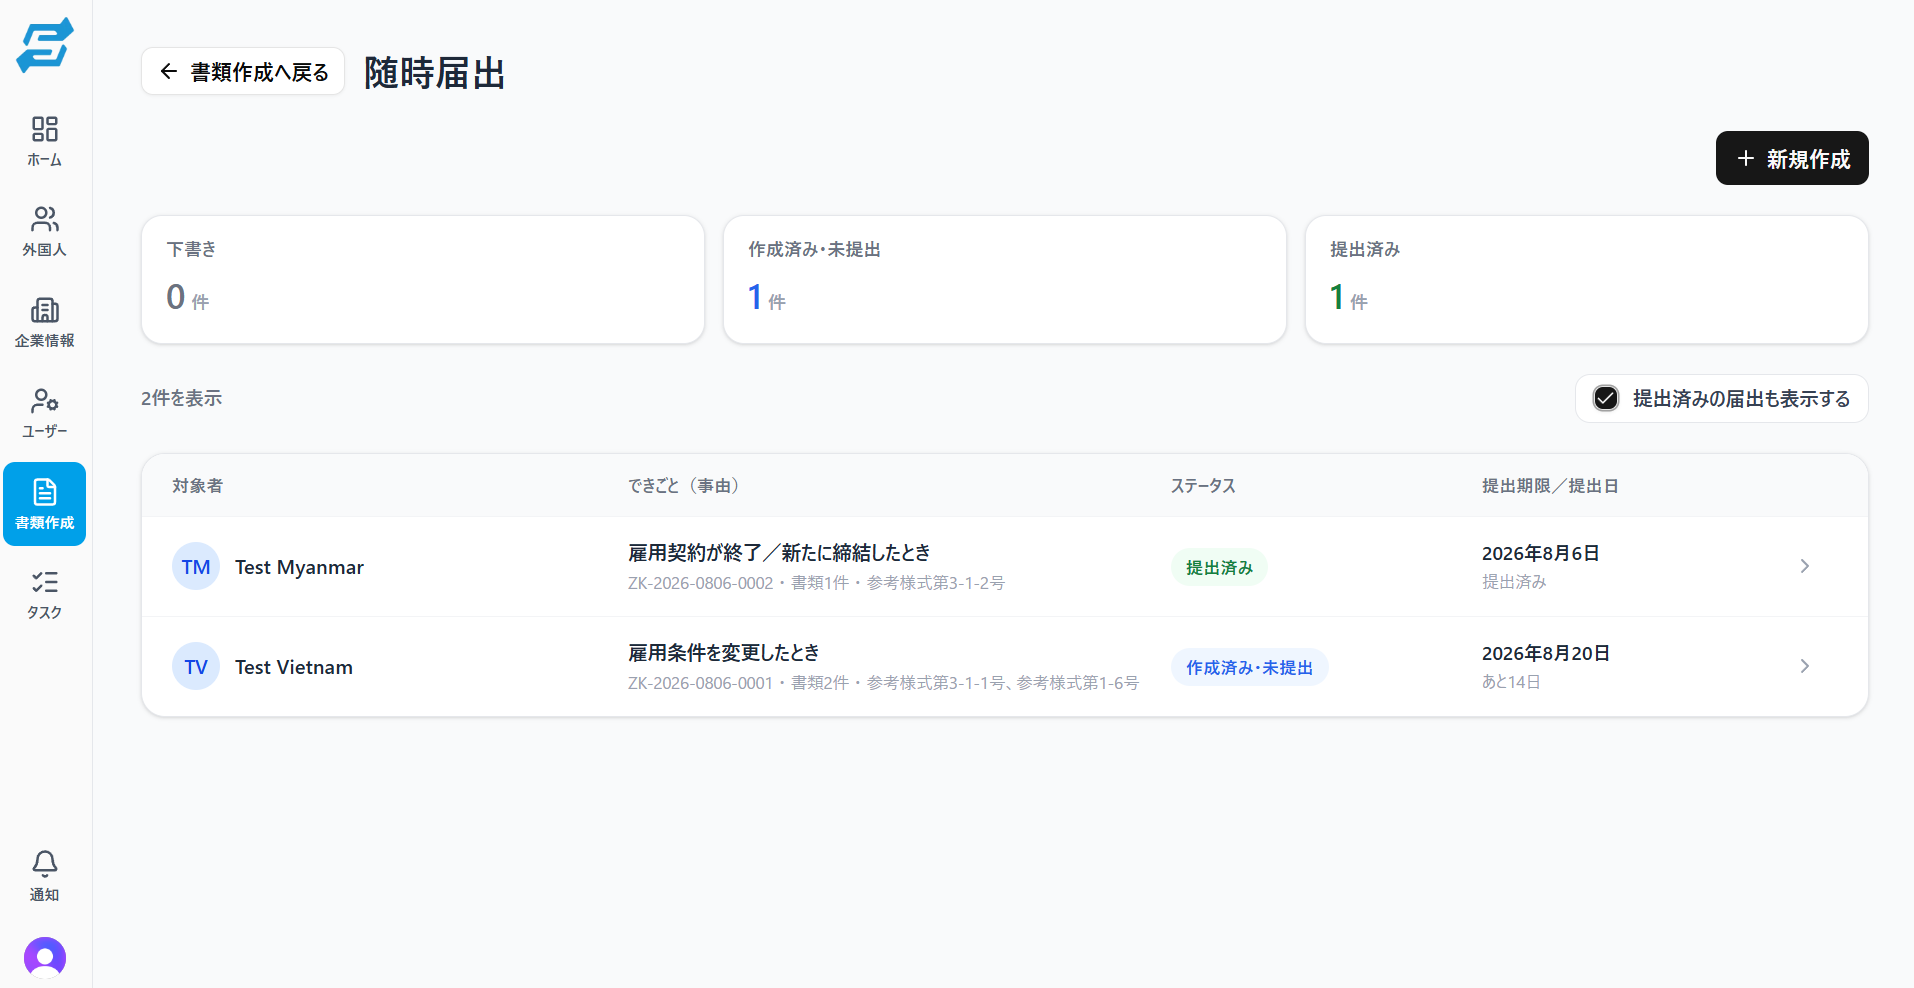Click the TM avatar for Test Myanmar

point(196,567)
